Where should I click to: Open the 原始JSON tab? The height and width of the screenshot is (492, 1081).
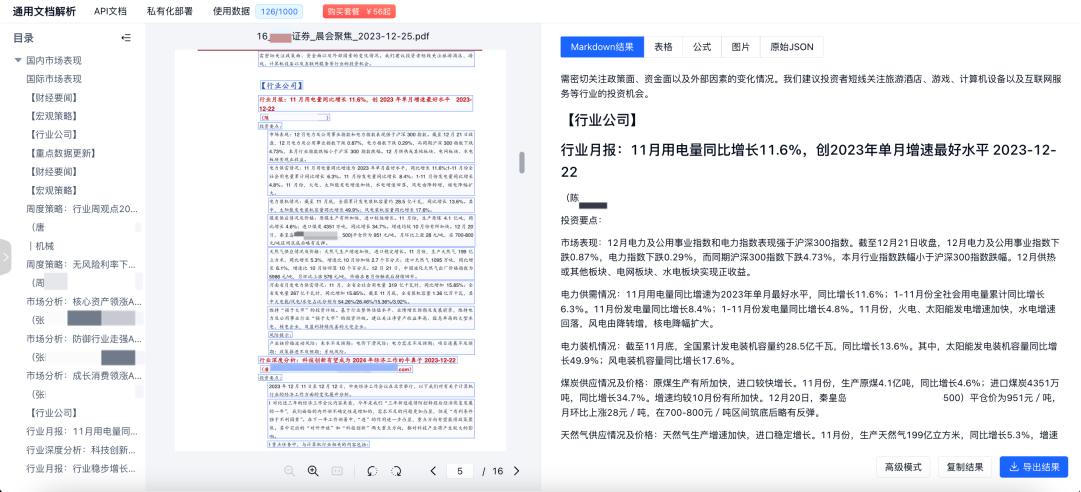[792, 47]
